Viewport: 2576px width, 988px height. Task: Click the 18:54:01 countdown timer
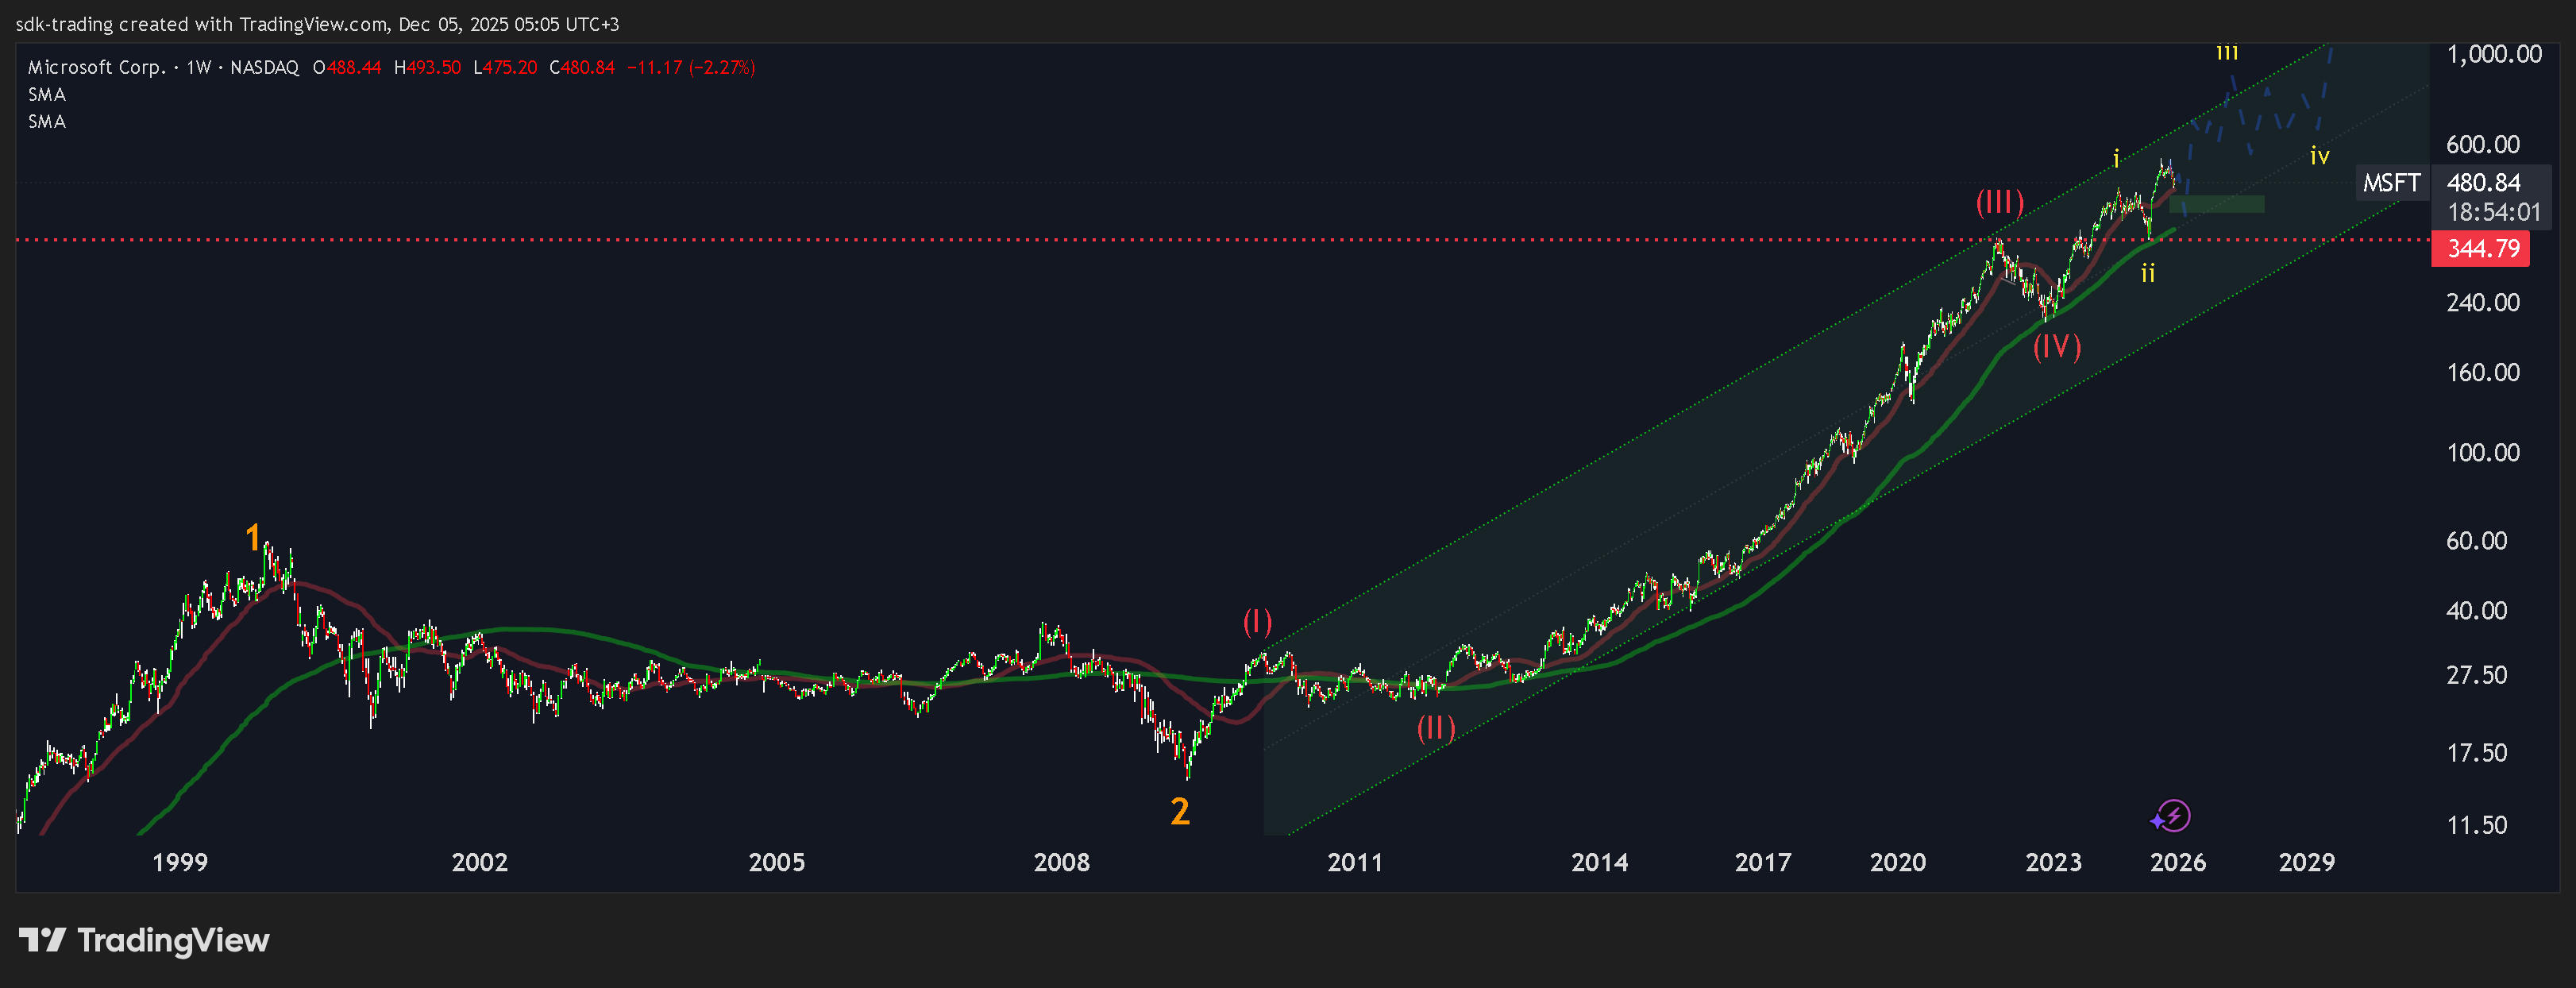coord(2494,212)
